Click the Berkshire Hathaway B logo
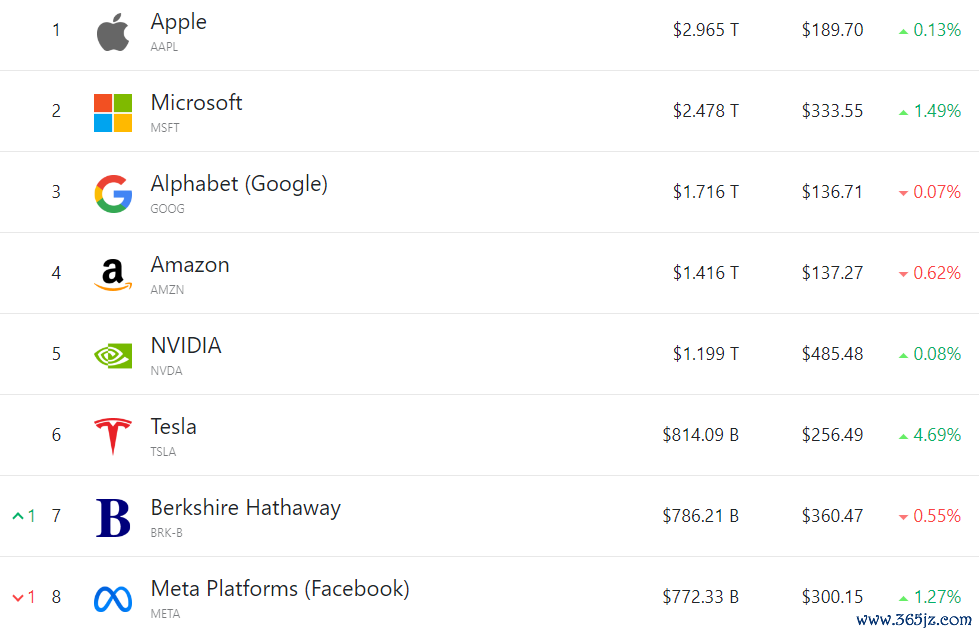The image size is (979, 635). coord(113,518)
